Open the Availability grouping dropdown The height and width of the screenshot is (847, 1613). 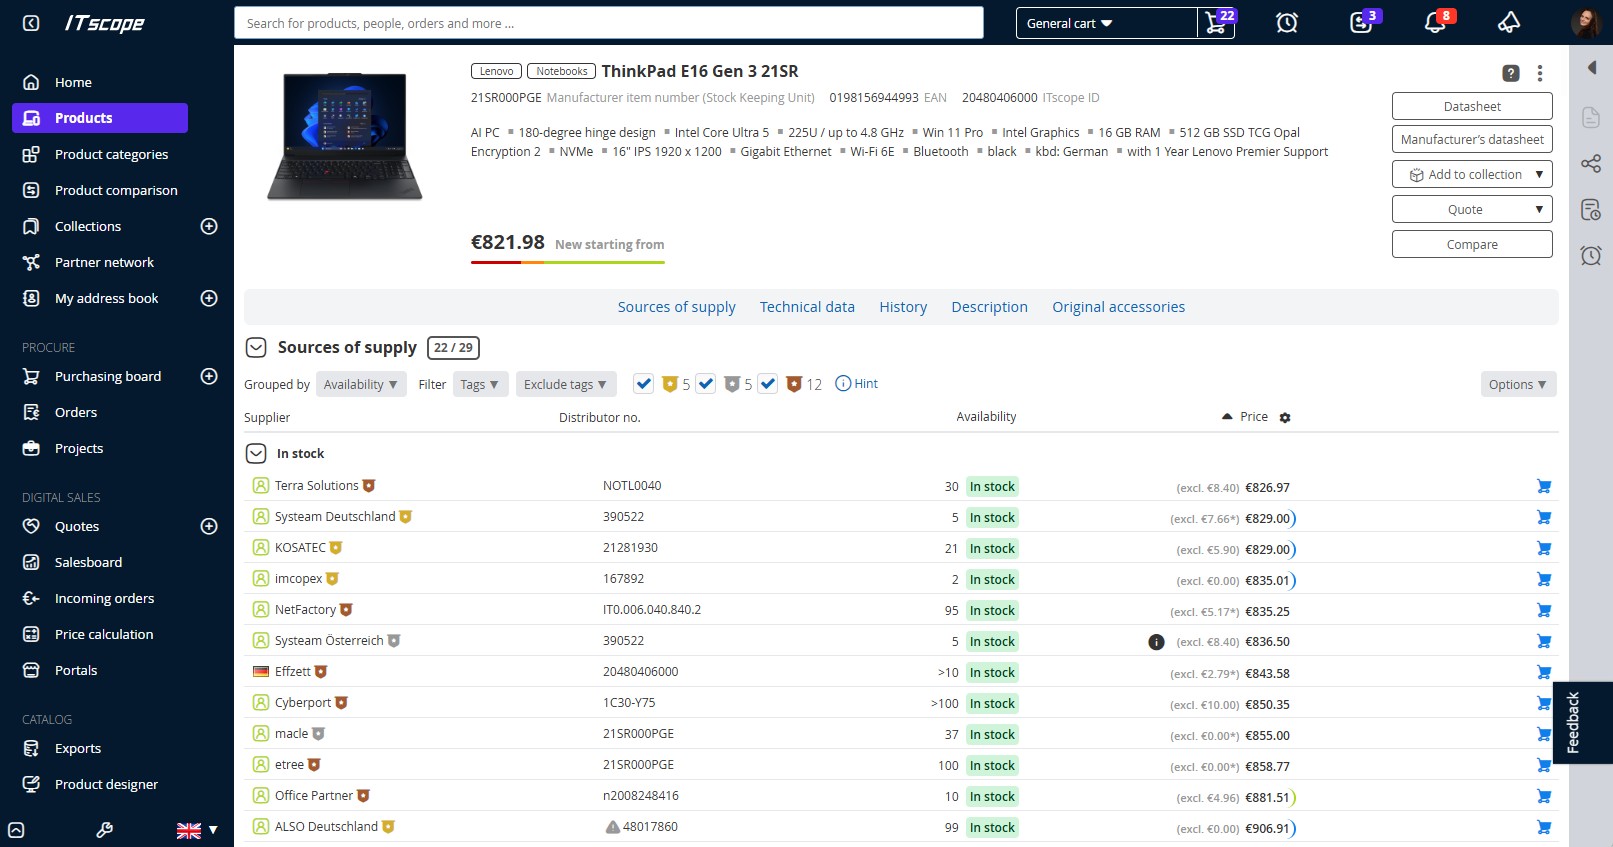pos(361,385)
